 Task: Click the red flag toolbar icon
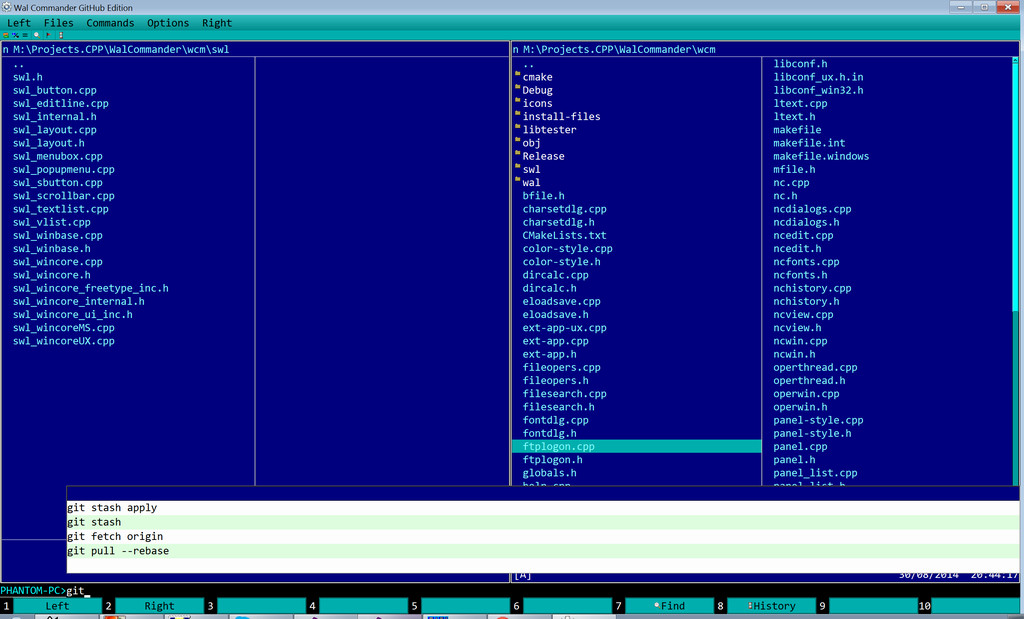pos(48,35)
